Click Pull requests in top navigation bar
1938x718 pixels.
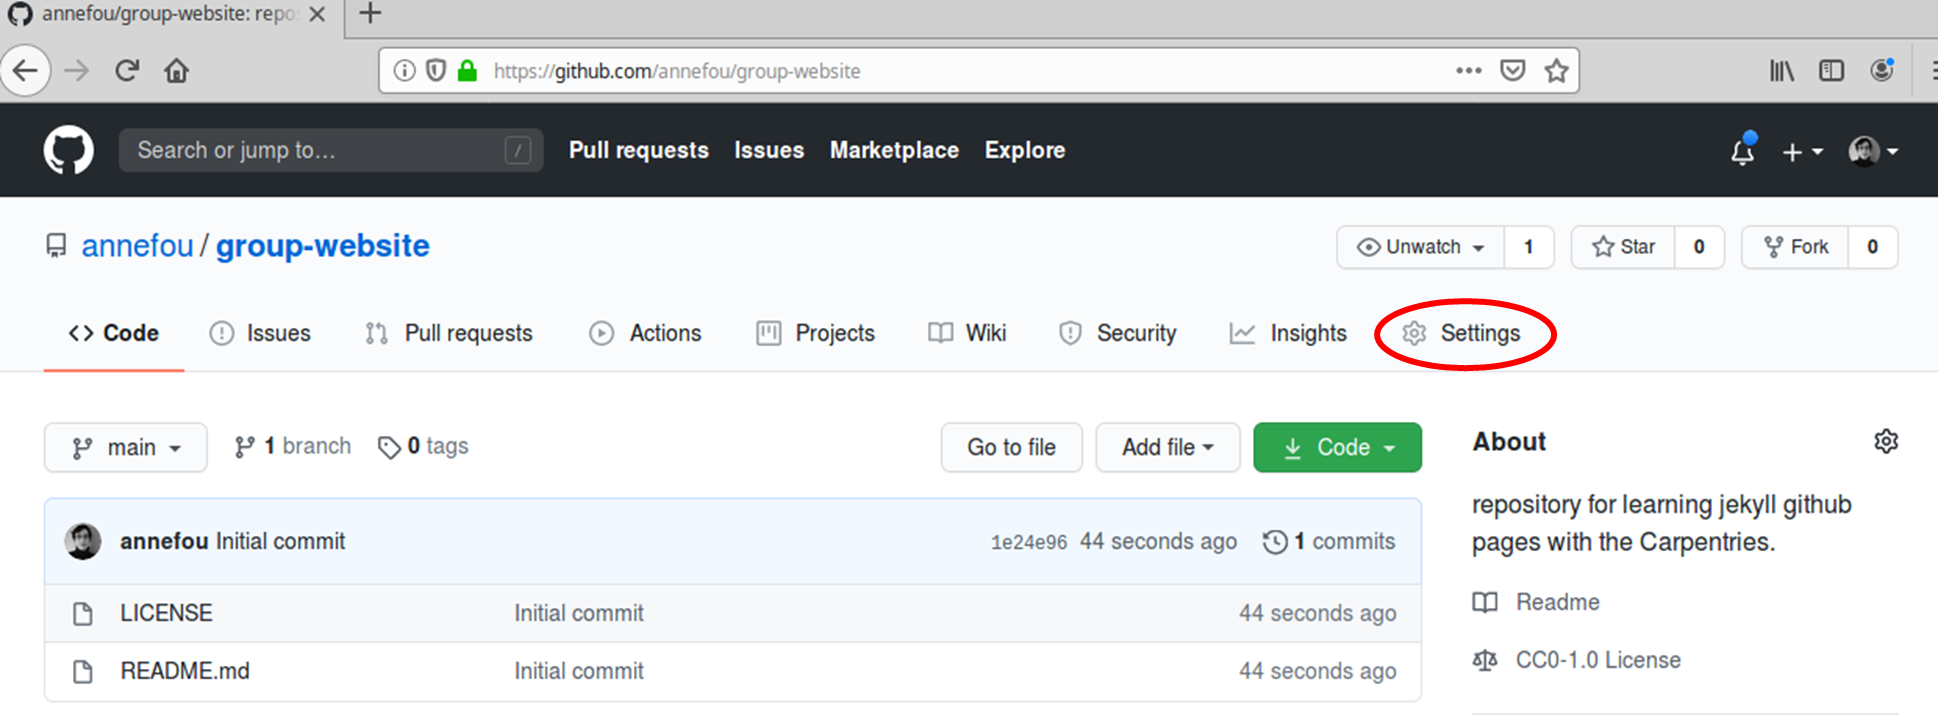(639, 150)
